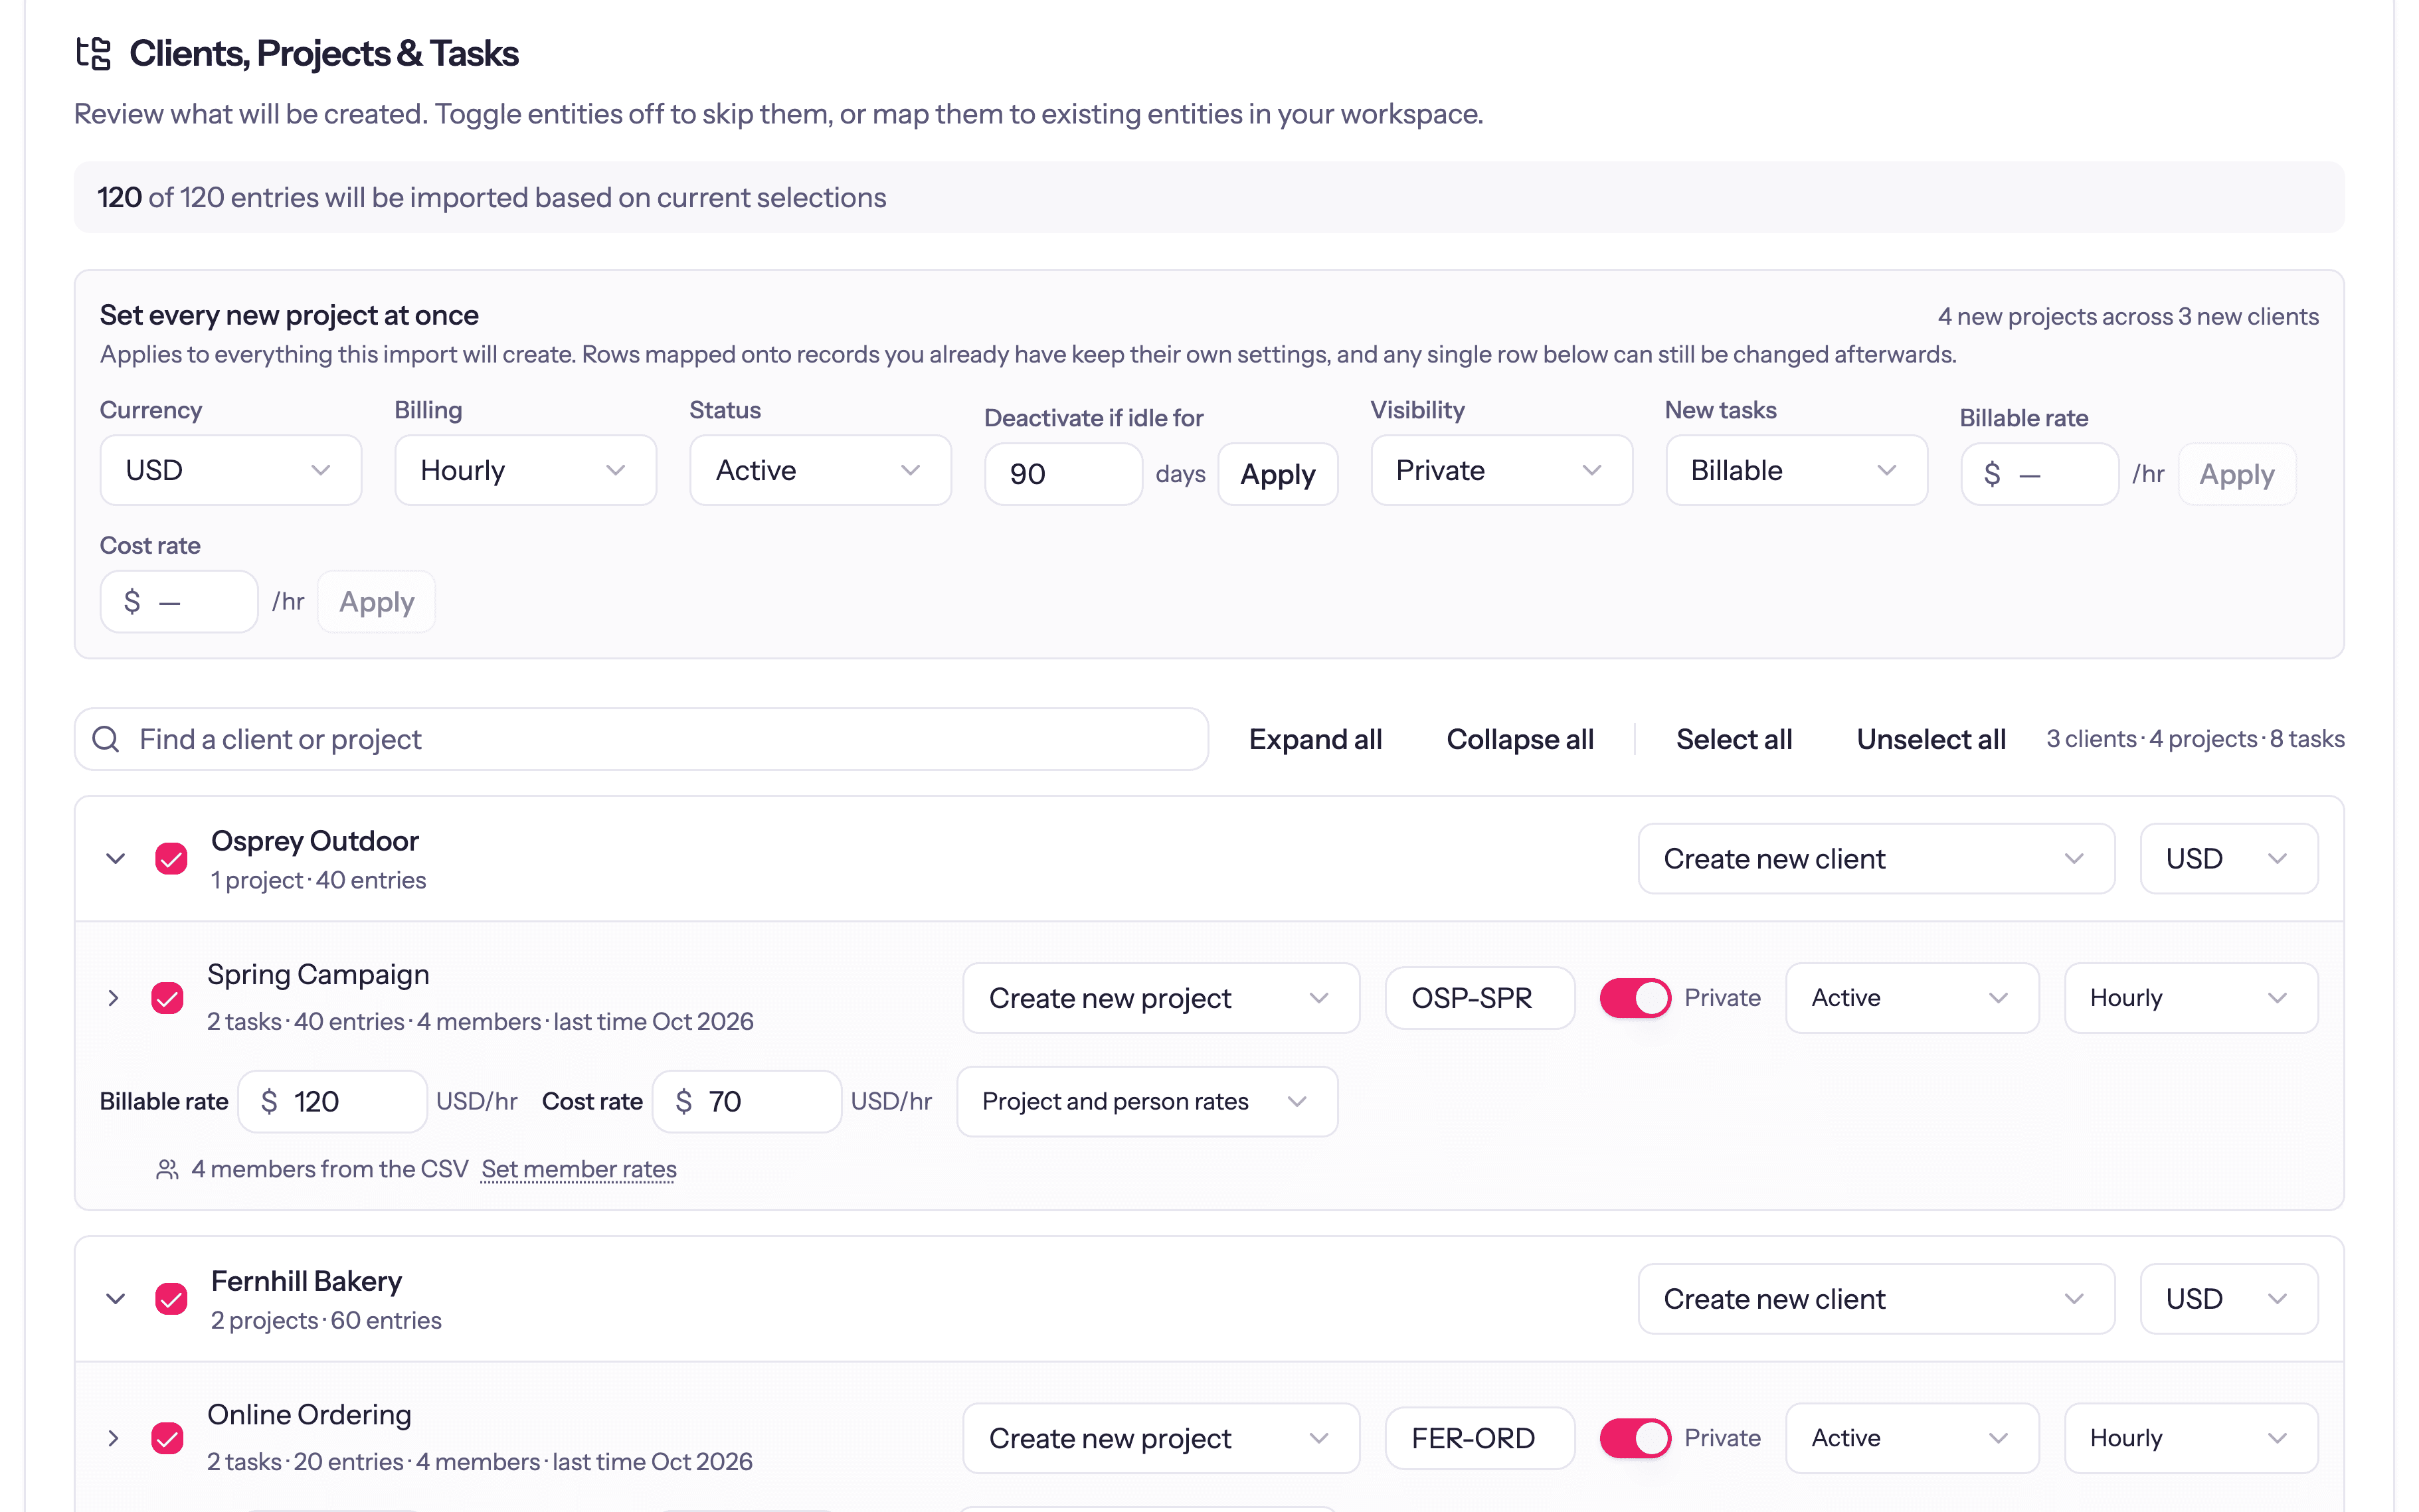
Task: Collapse the Fernhill Bakery client row
Action: tap(116, 1298)
